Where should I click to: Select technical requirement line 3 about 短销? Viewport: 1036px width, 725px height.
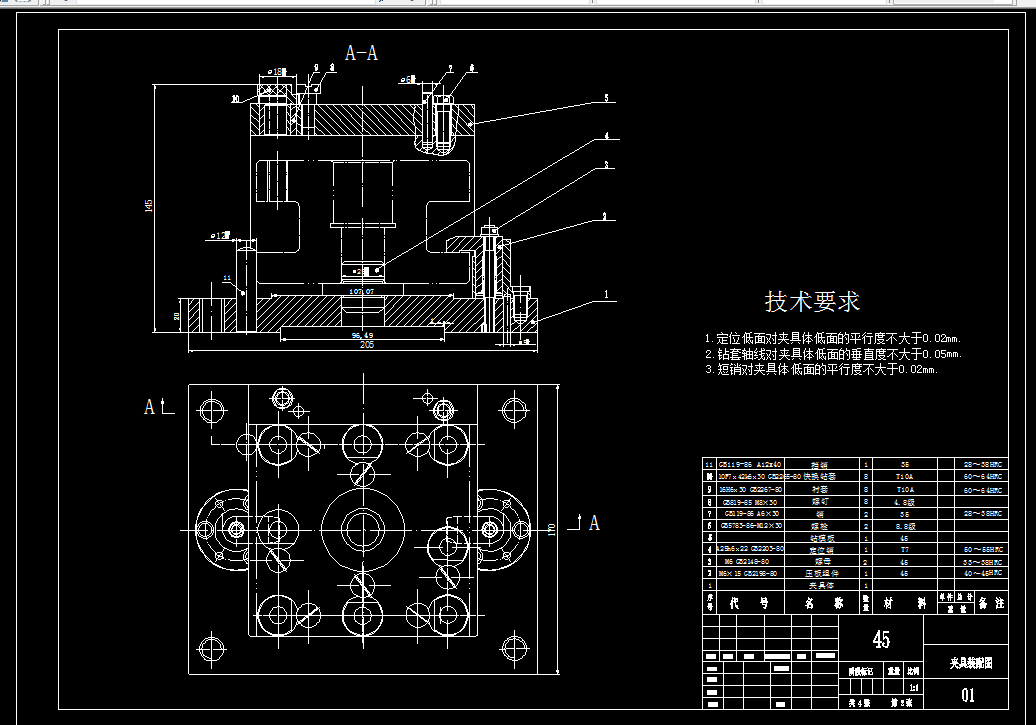(x=821, y=369)
